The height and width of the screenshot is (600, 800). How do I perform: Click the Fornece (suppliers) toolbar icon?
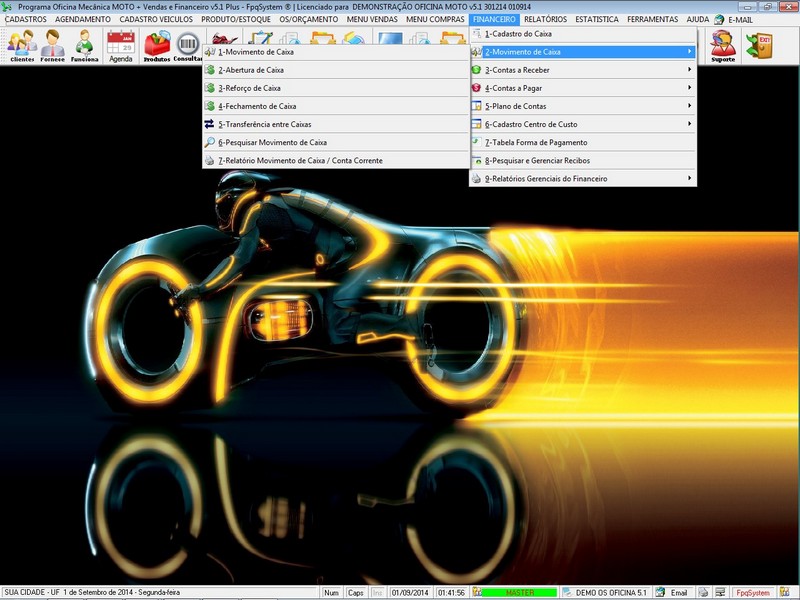pos(52,45)
